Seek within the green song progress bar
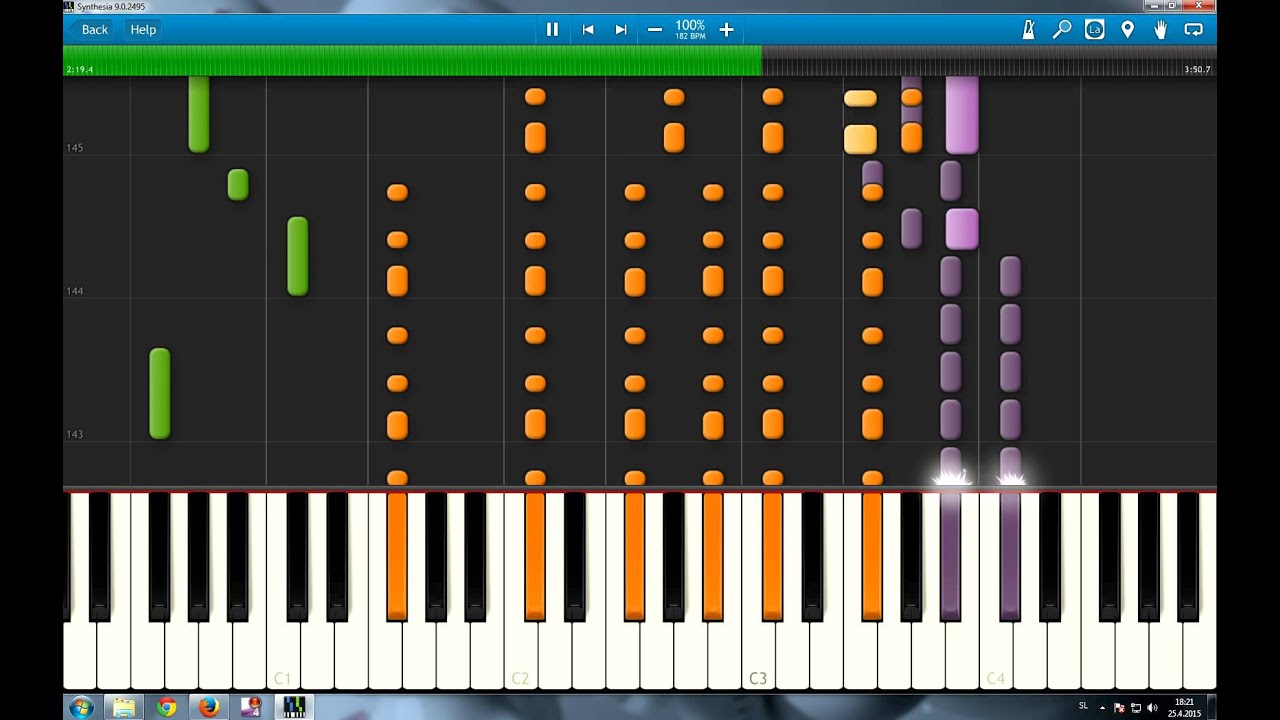This screenshot has width=1280, height=720. [x=412, y=61]
